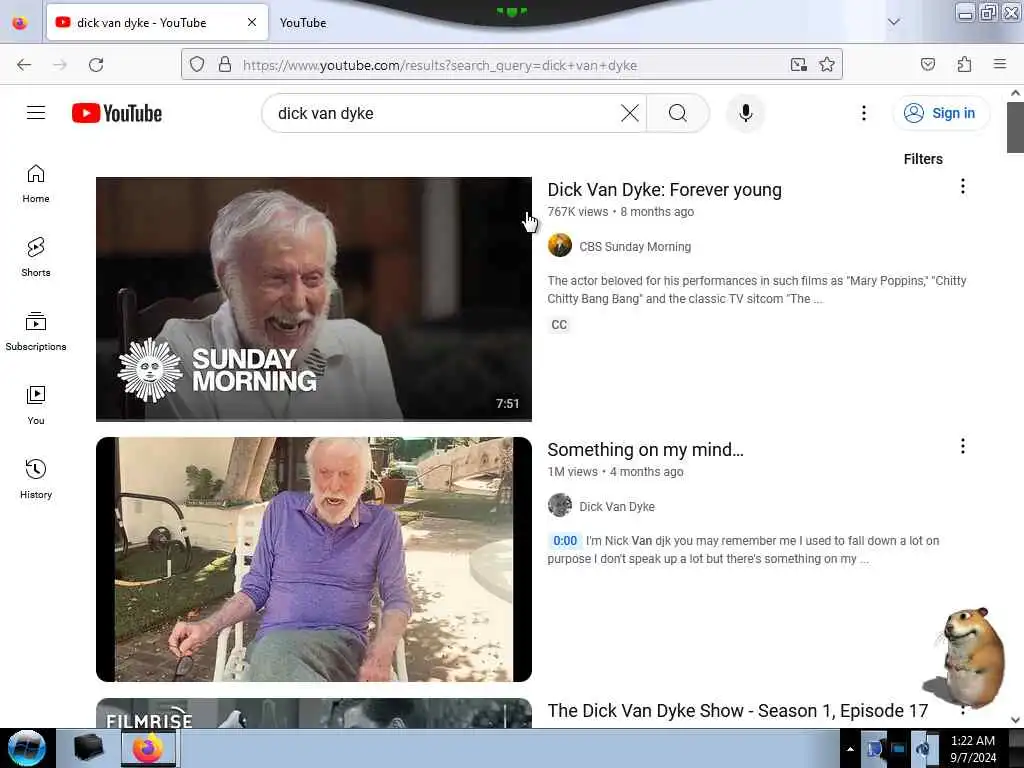This screenshot has width=1024, height=768.
Task: Click the Dick Van Dyke channel name
Action: coord(616,506)
